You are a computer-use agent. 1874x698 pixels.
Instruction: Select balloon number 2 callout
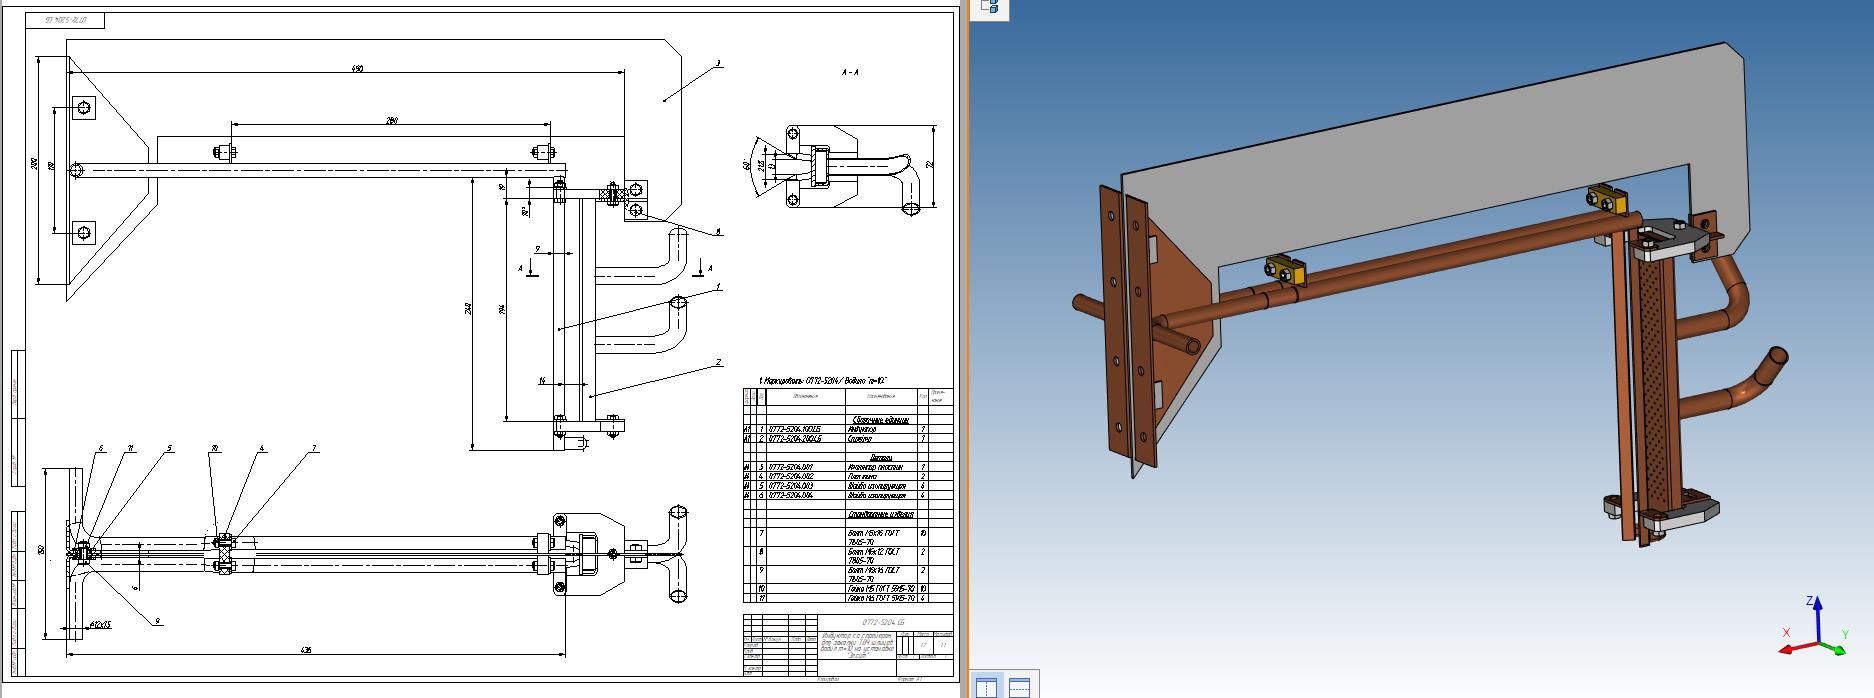[719, 362]
